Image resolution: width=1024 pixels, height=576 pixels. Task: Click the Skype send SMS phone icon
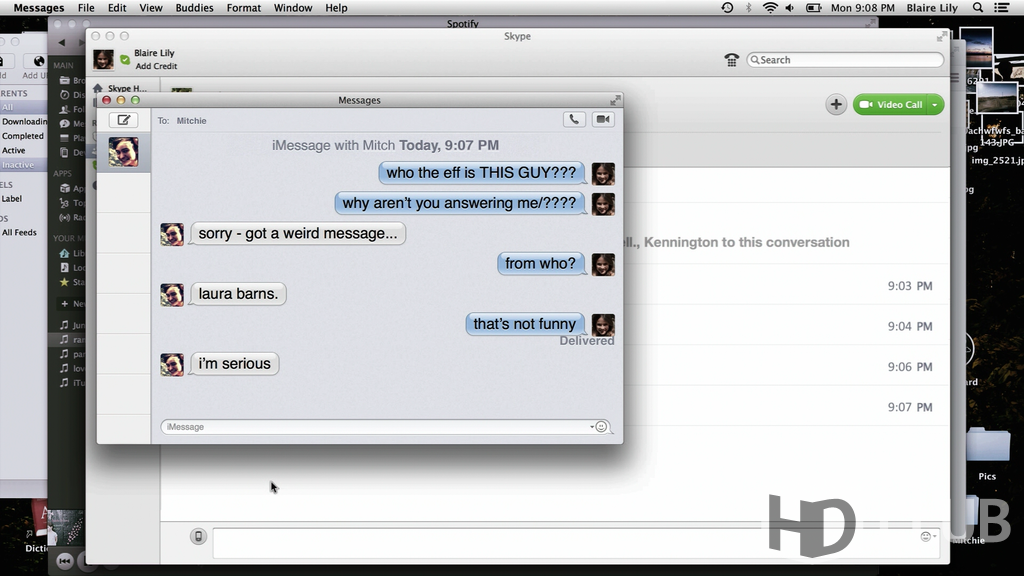198,537
